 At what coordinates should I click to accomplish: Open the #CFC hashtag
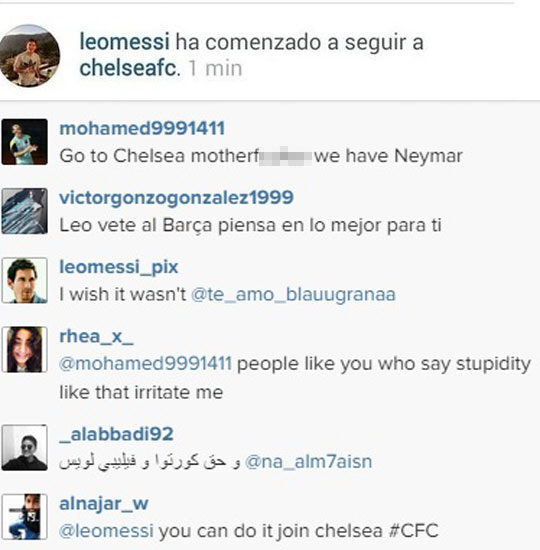pos(414,531)
